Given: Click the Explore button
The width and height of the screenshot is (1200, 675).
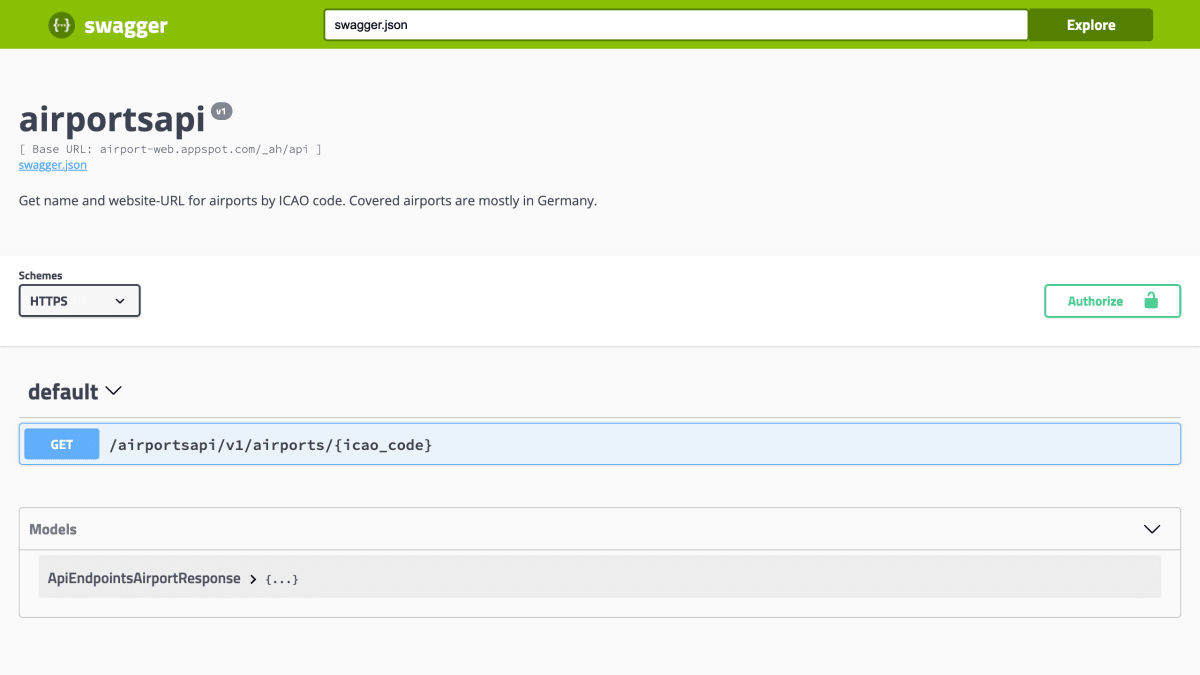Looking at the screenshot, I should click(1090, 25).
